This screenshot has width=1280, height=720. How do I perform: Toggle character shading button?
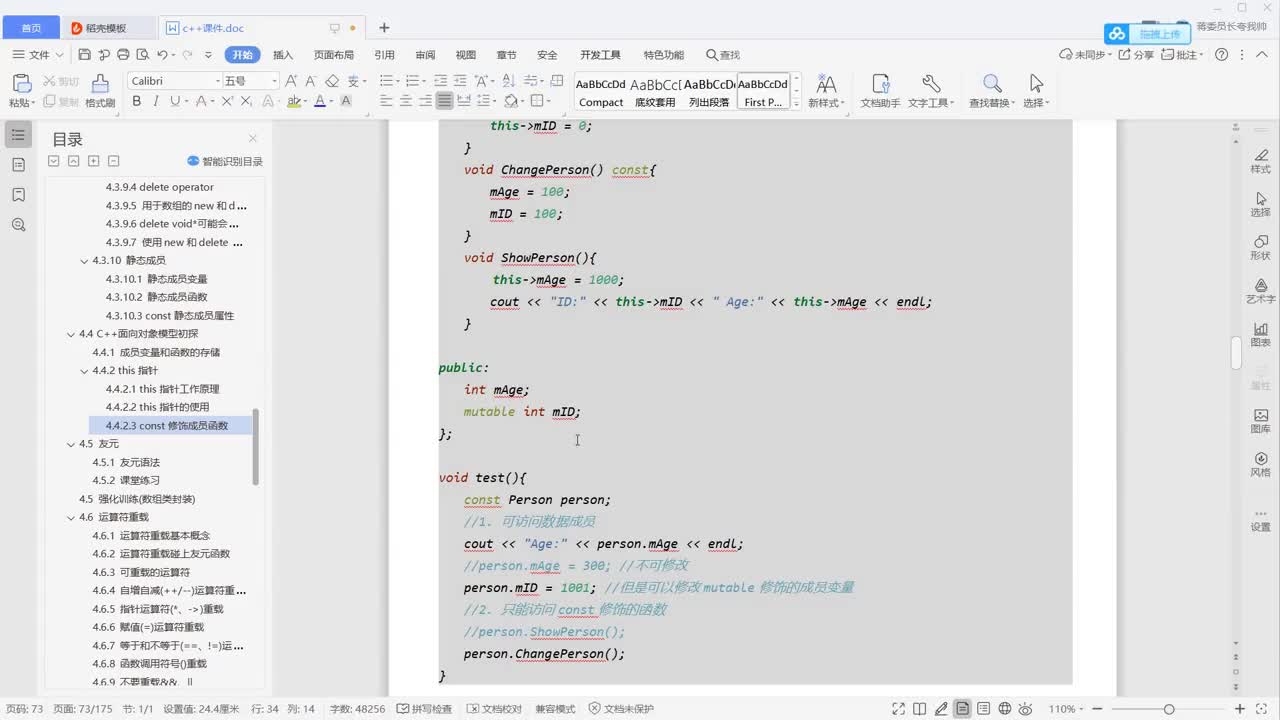pyautogui.click(x=346, y=101)
